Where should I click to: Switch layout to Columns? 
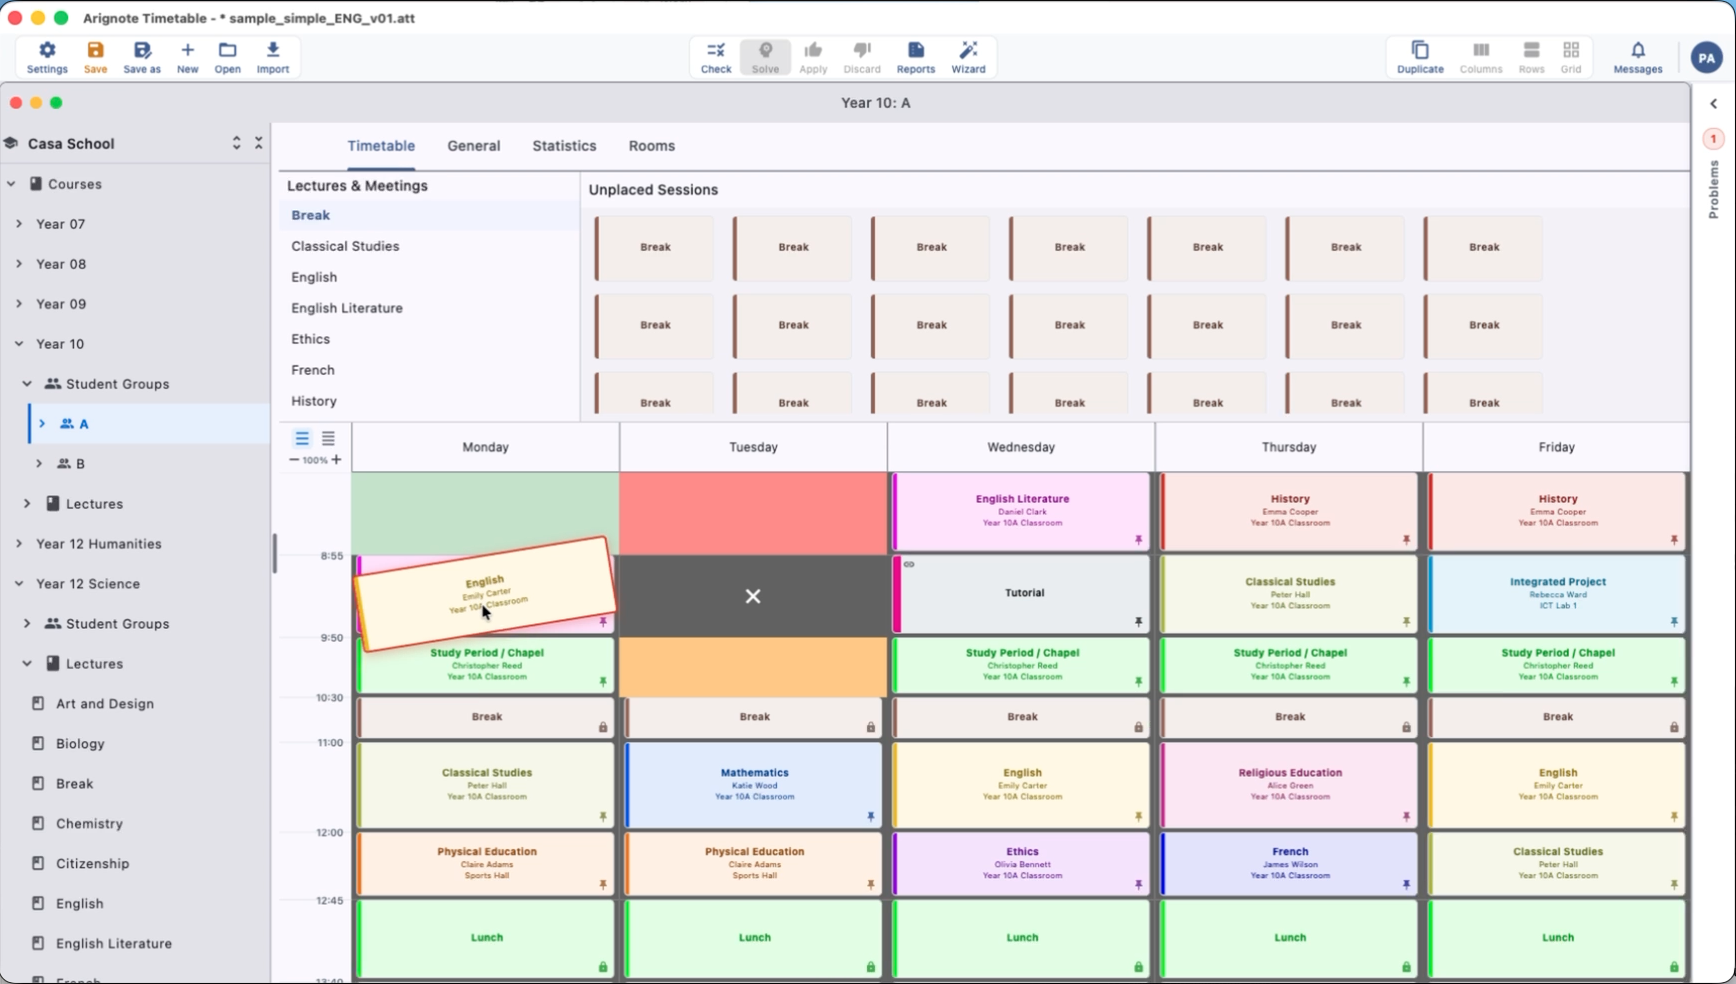pyautogui.click(x=1481, y=57)
